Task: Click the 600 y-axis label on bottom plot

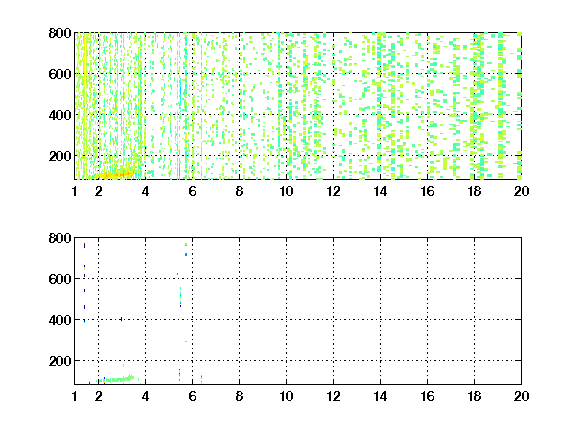Action: 60,279
